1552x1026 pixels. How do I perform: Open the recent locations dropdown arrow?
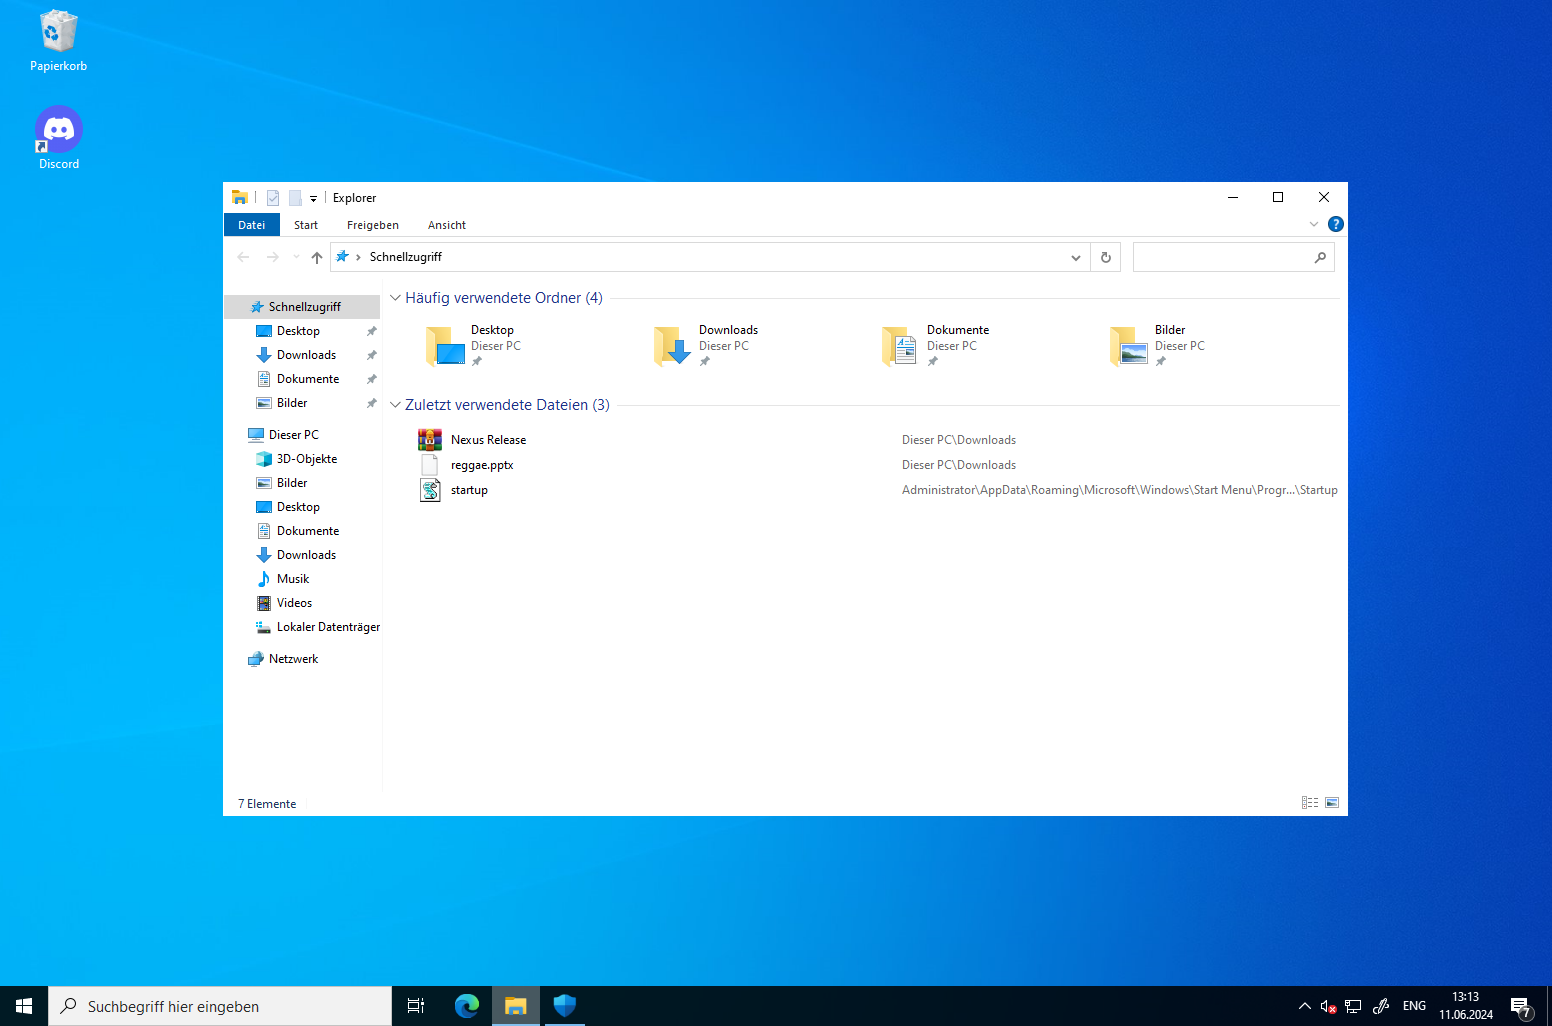pyautogui.click(x=296, y=257)
